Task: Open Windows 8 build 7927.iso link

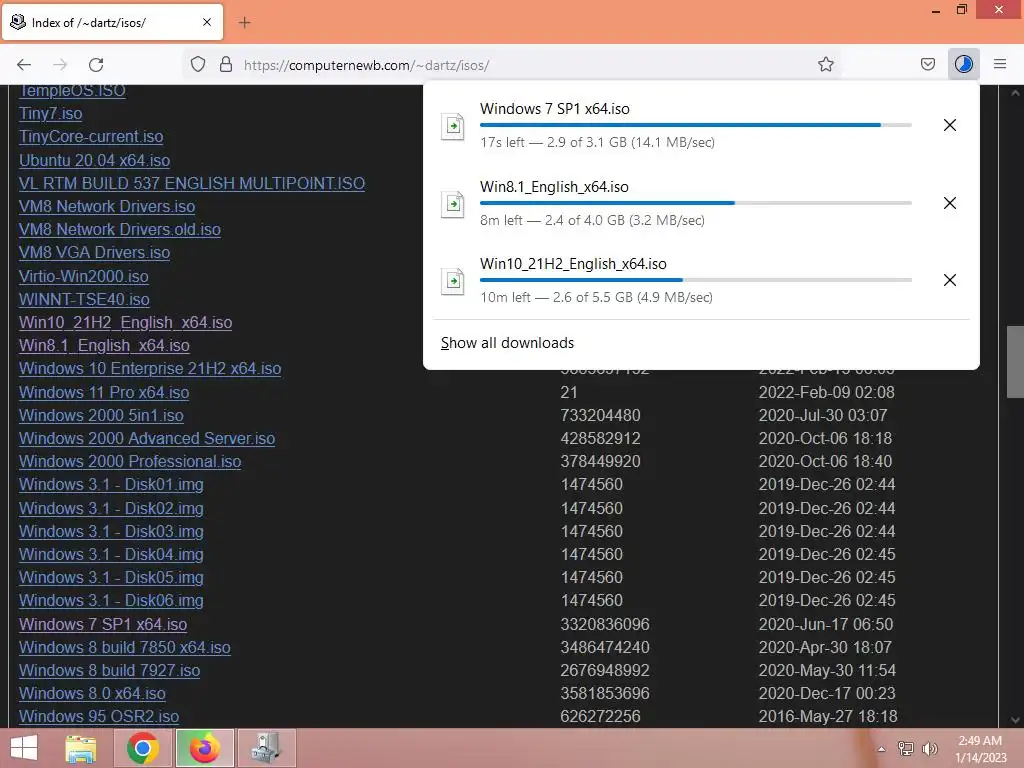Action: coord(109,671)
